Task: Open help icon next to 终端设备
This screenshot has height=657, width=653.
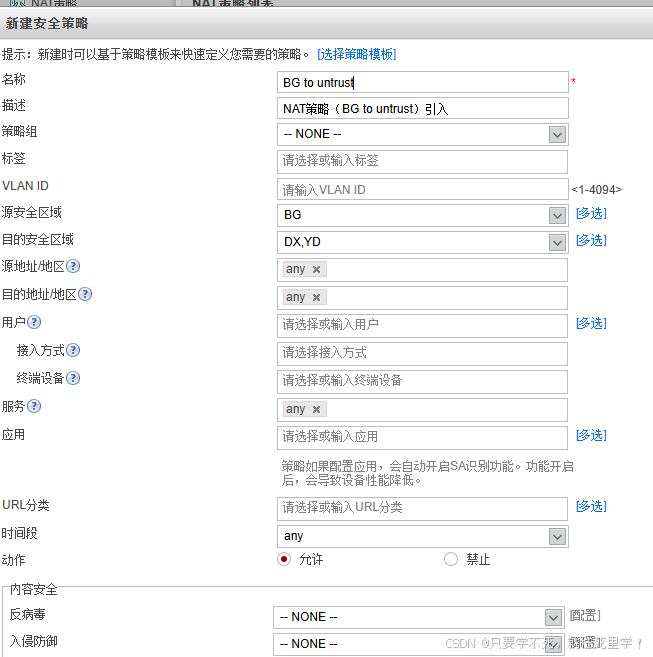Action: [73, 378]
